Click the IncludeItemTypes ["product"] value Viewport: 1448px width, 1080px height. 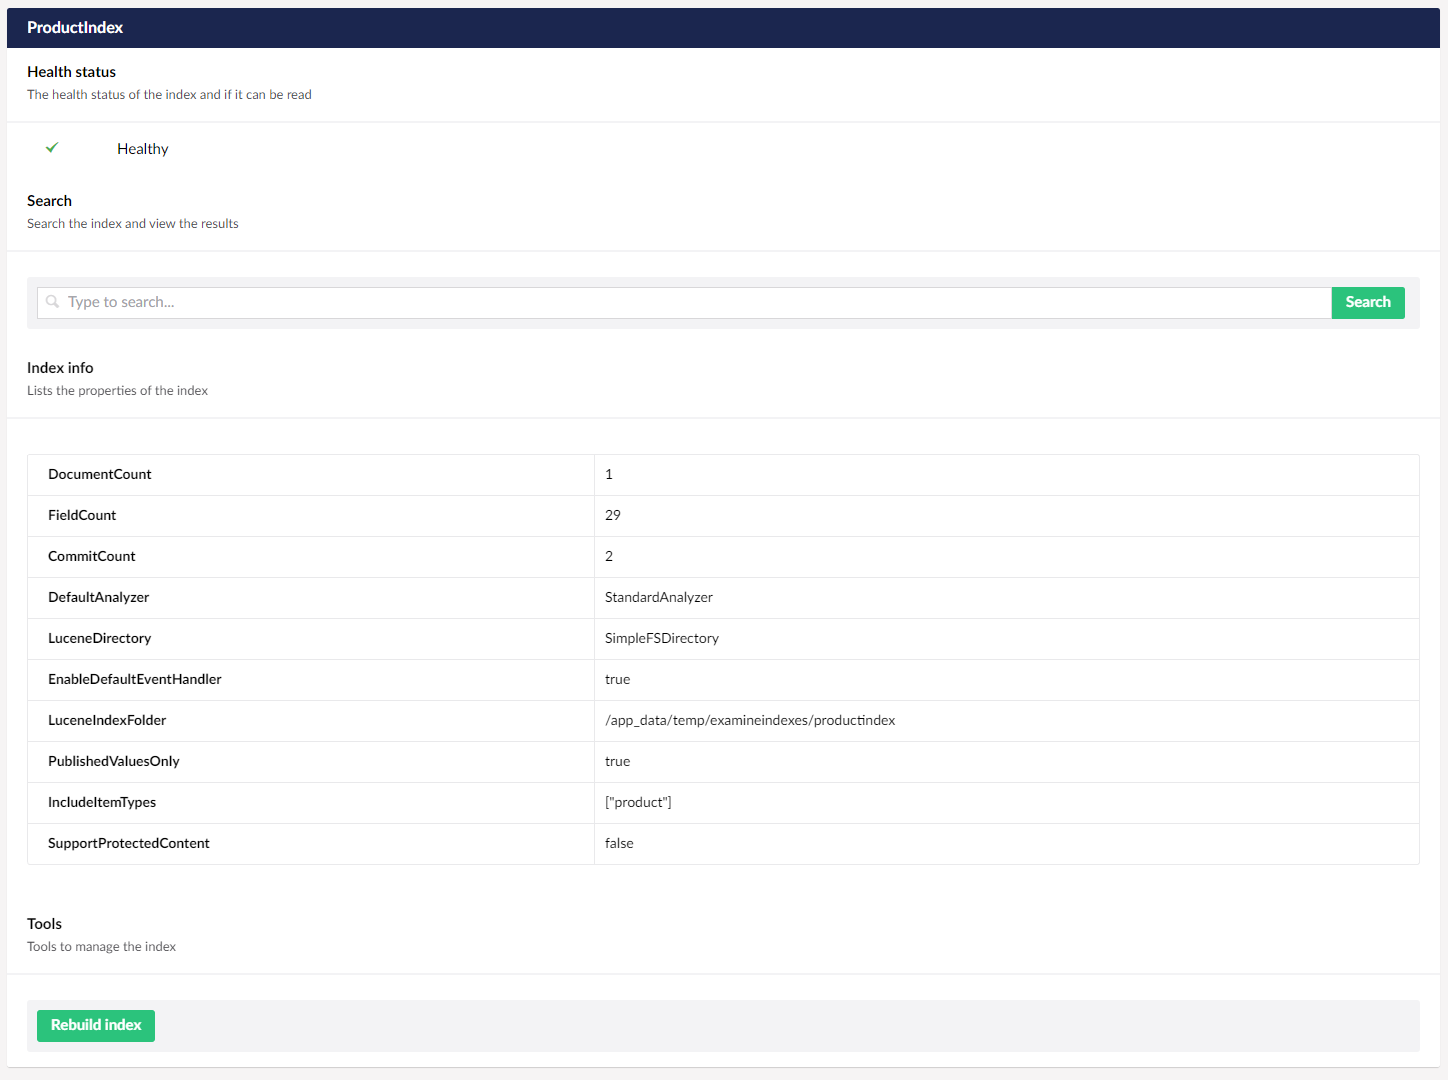click(638, 802)
